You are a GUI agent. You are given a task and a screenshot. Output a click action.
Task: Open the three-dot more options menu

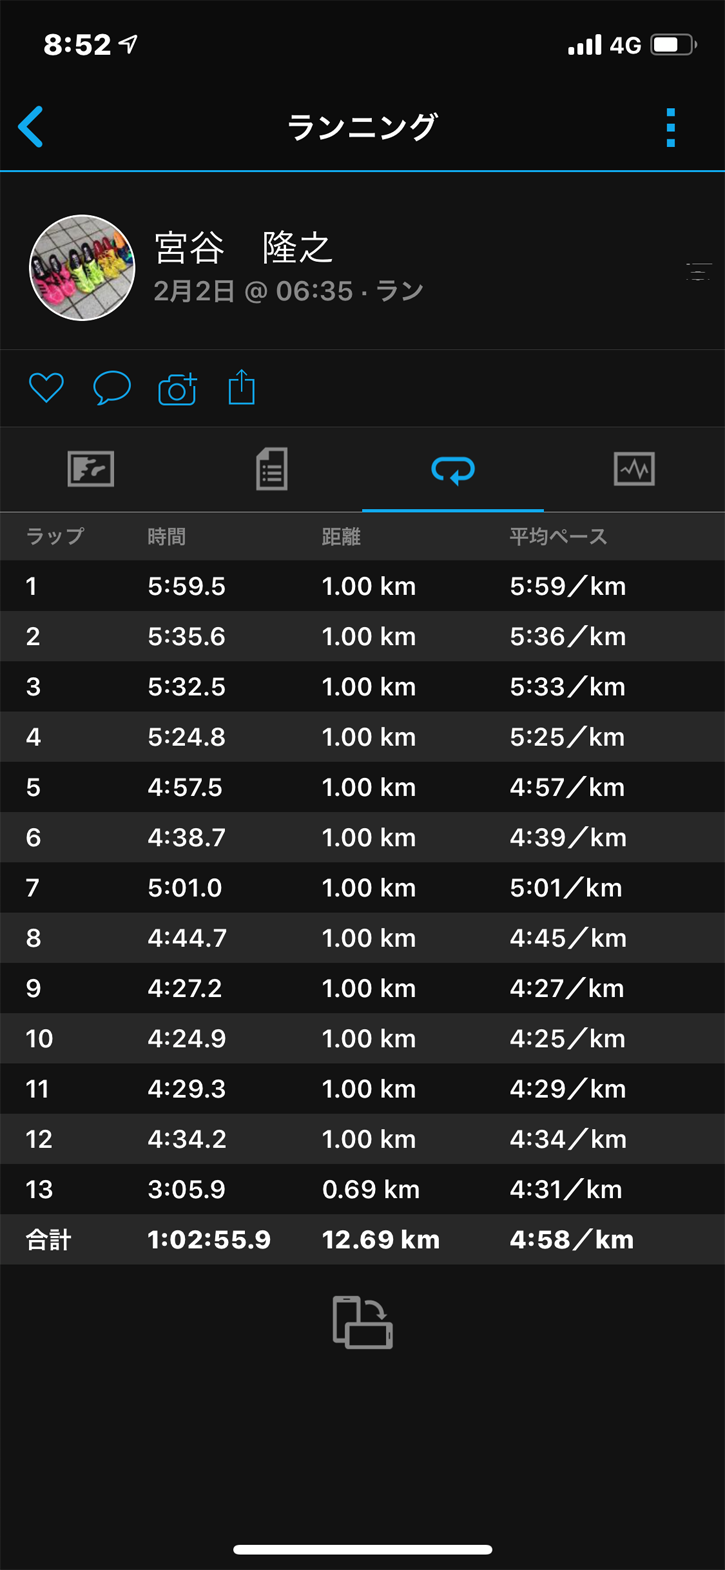click(x=670, y=128)
